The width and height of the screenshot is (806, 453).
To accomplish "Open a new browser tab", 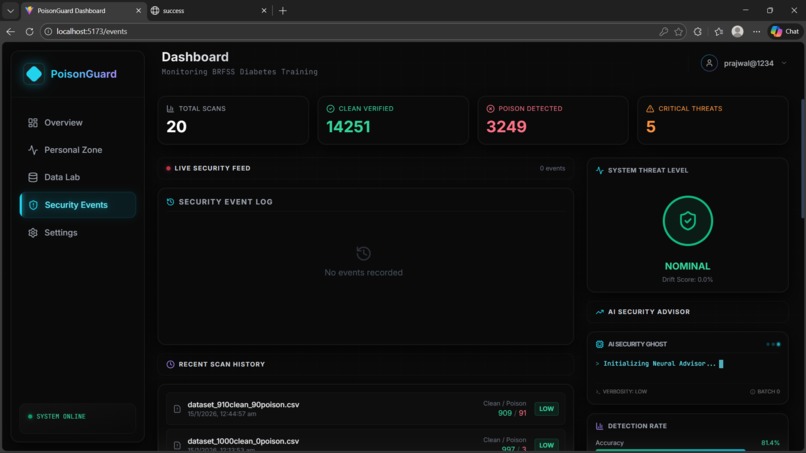I will pyautogui.click(x=283, y=10).
